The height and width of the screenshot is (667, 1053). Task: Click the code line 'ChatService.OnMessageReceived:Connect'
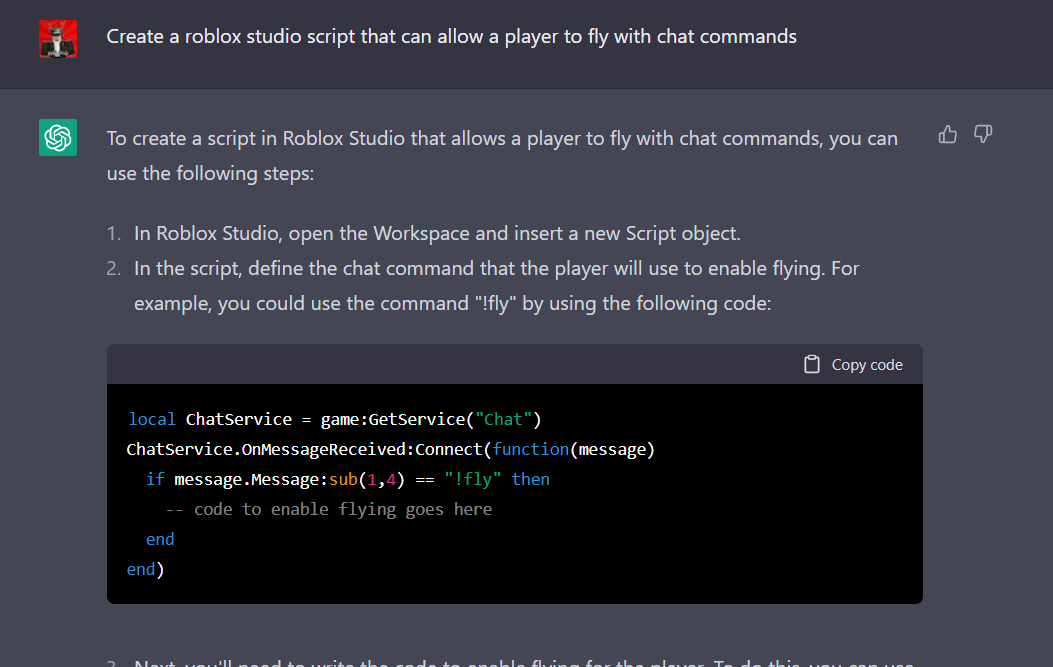click(391, 449)
